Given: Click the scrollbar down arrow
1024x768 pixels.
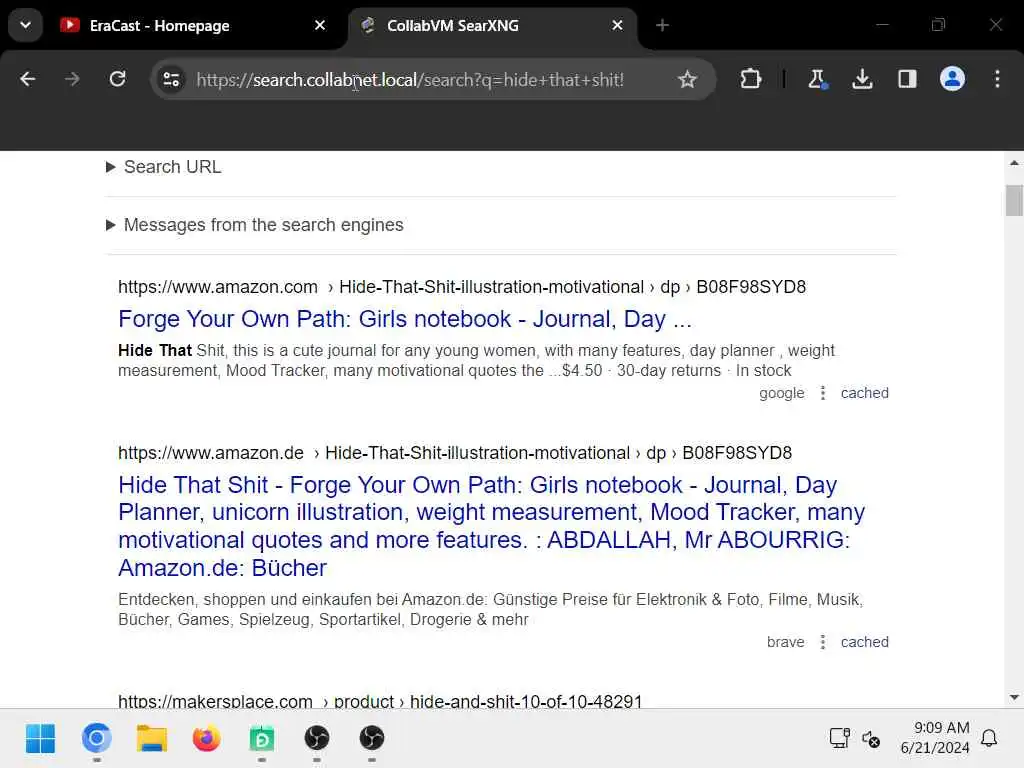Looking at the screenshot, I should click(1014, 697).
